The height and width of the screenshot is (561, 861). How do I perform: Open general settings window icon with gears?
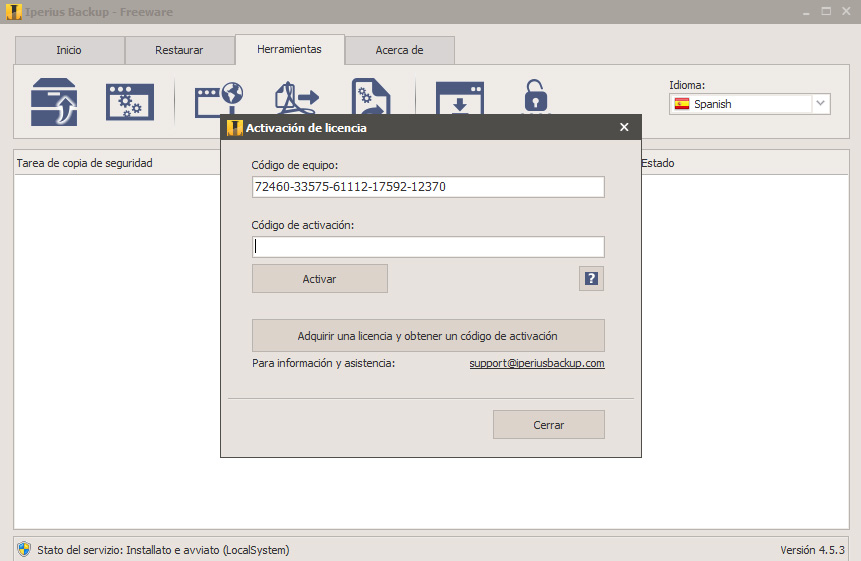[130, 102]
